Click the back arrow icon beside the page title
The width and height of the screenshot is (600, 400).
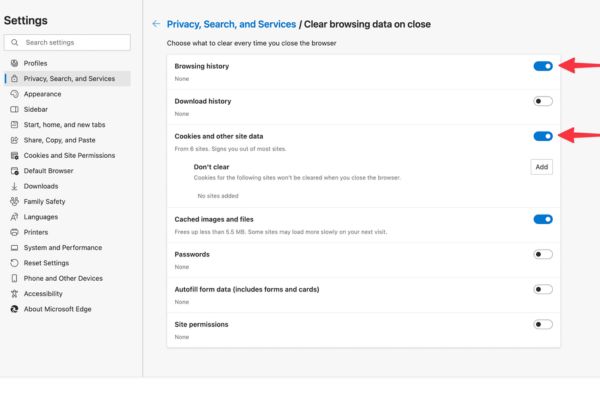[x=156, y=24]
